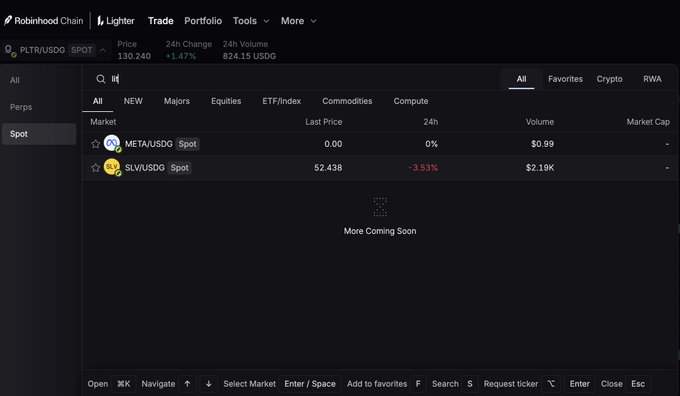Click the +1.47% 24h change
Screen dimensions: 680x396
coord(181,56)
